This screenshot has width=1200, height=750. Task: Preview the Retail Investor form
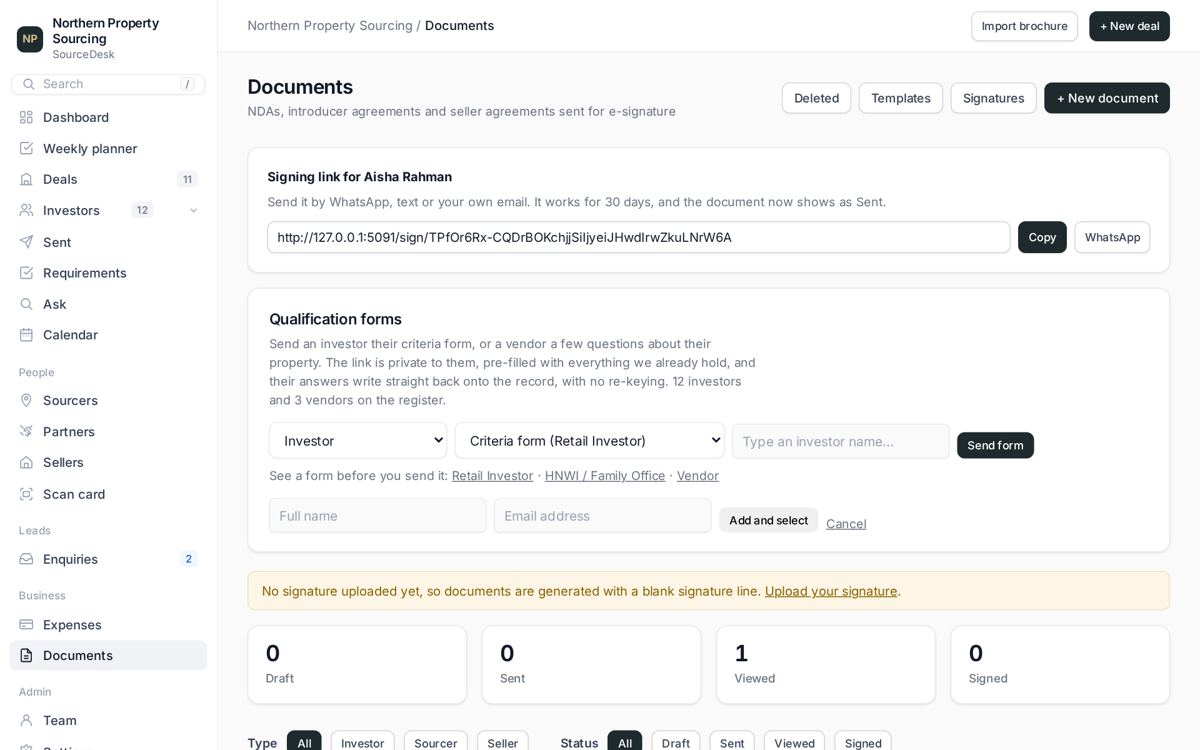pos(492,476)
